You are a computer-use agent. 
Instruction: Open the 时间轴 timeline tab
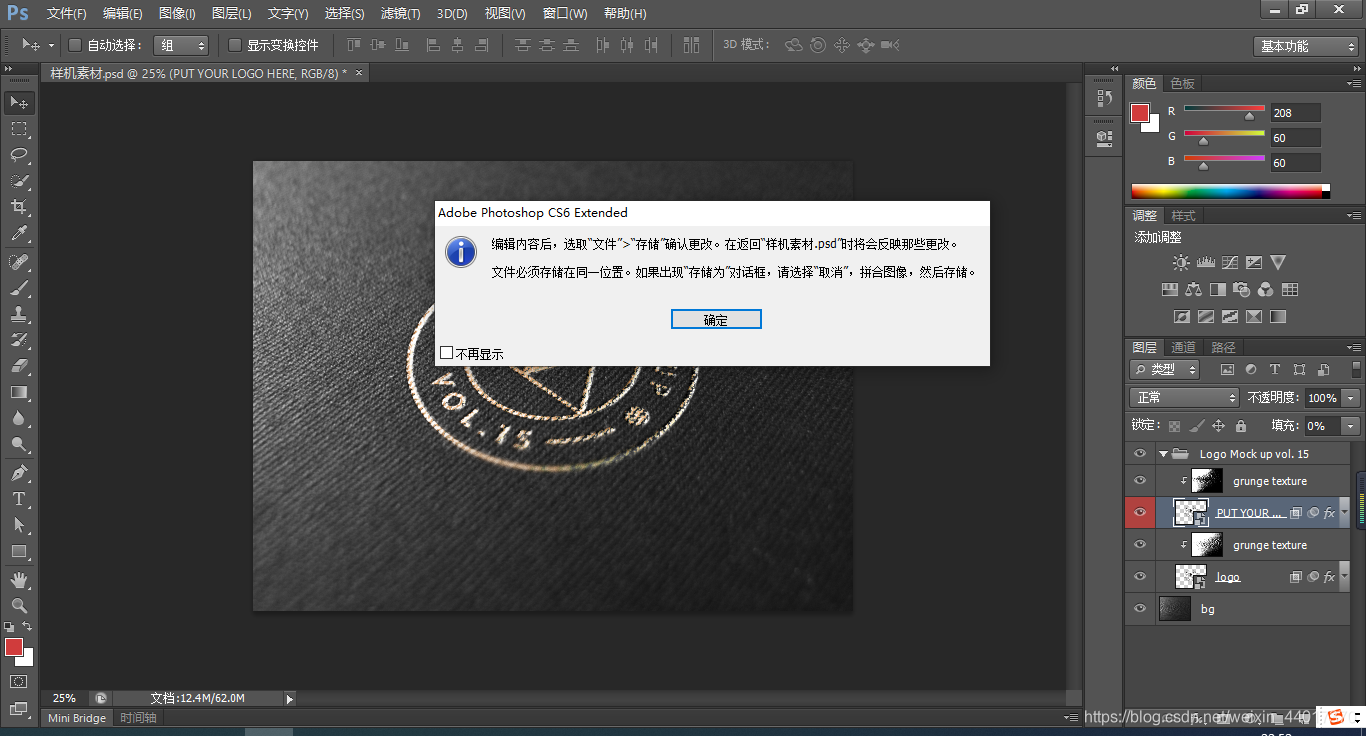click(x=138, y=718)
